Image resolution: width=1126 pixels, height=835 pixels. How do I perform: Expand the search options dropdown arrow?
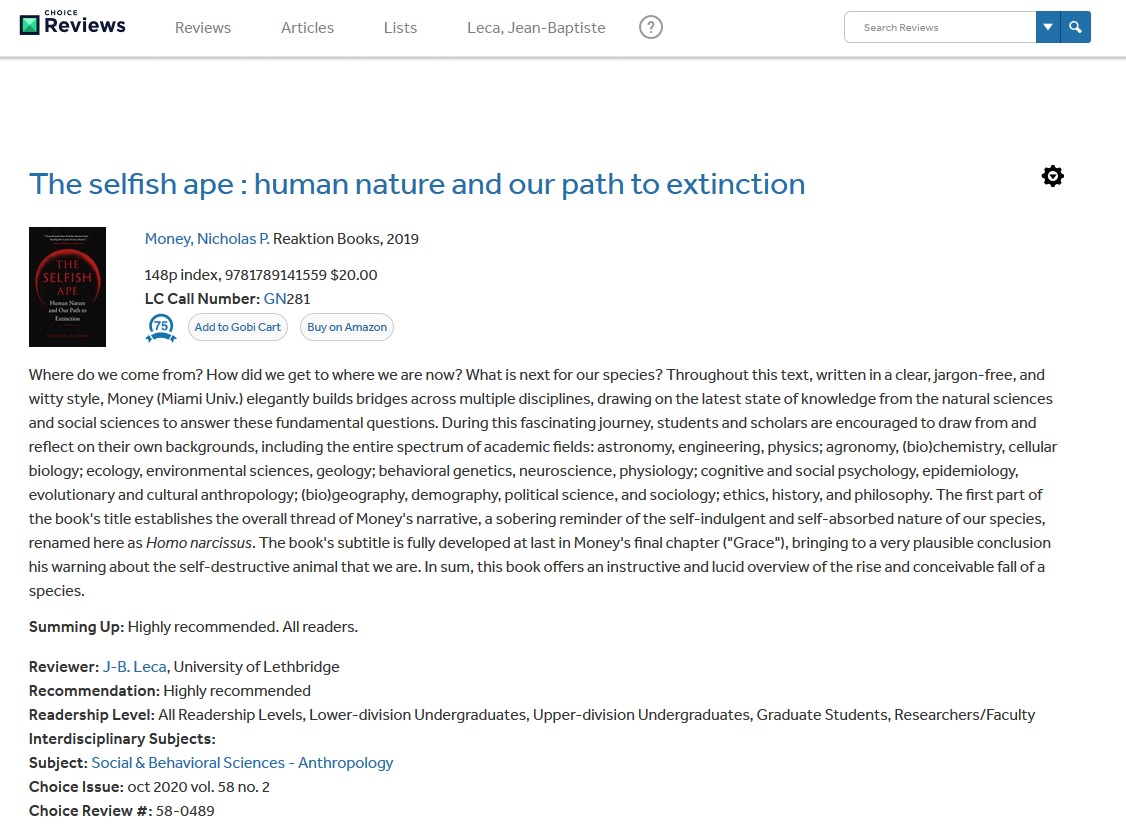point(1048,28)
